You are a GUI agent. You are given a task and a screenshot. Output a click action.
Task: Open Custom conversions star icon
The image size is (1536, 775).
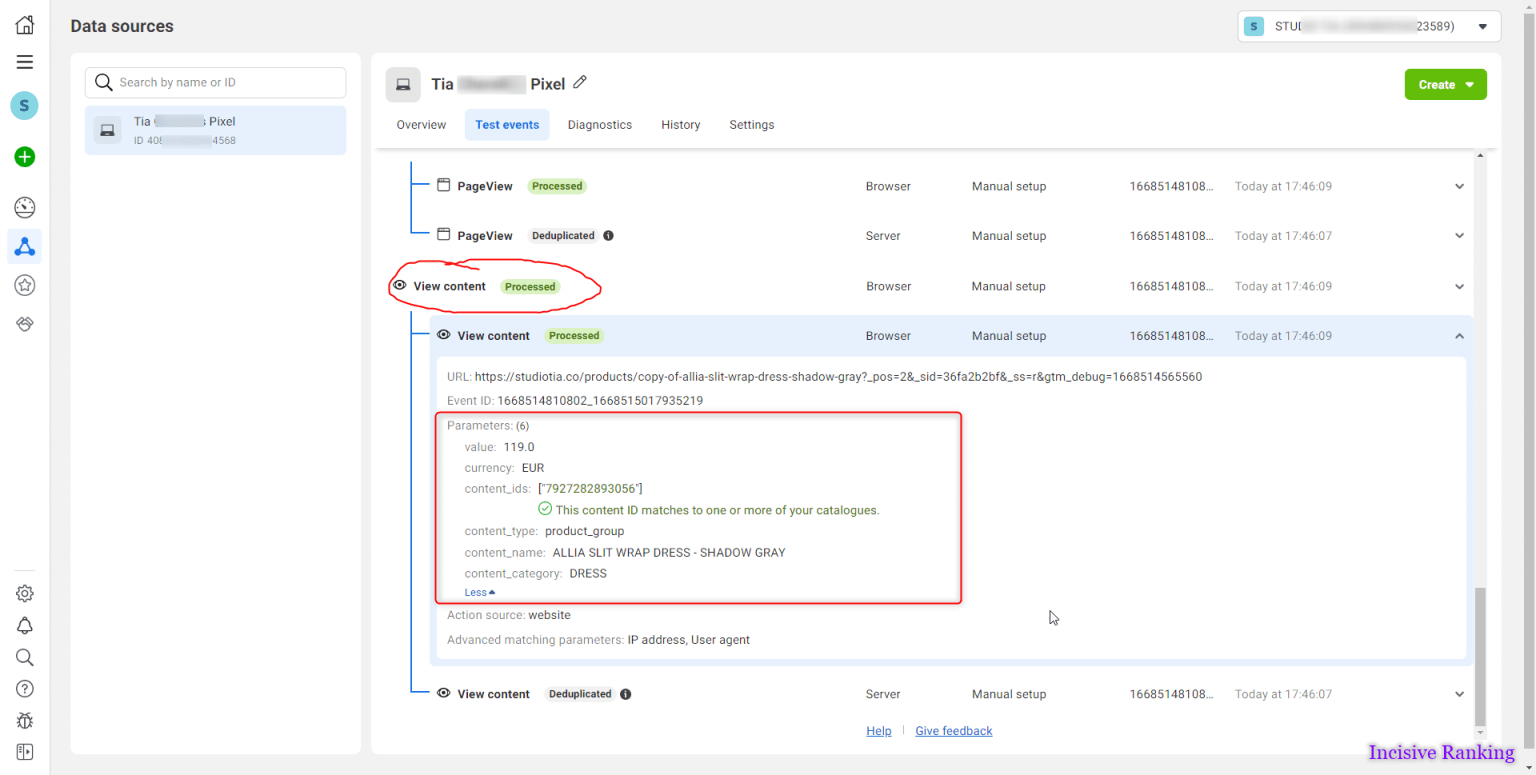pos(25,286)
